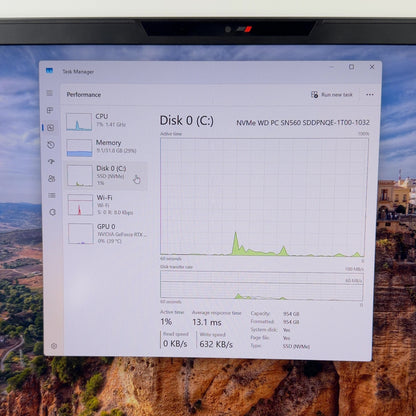
Task: Click the Wi-Fi mini graph thumbnail
Action: 80,205
